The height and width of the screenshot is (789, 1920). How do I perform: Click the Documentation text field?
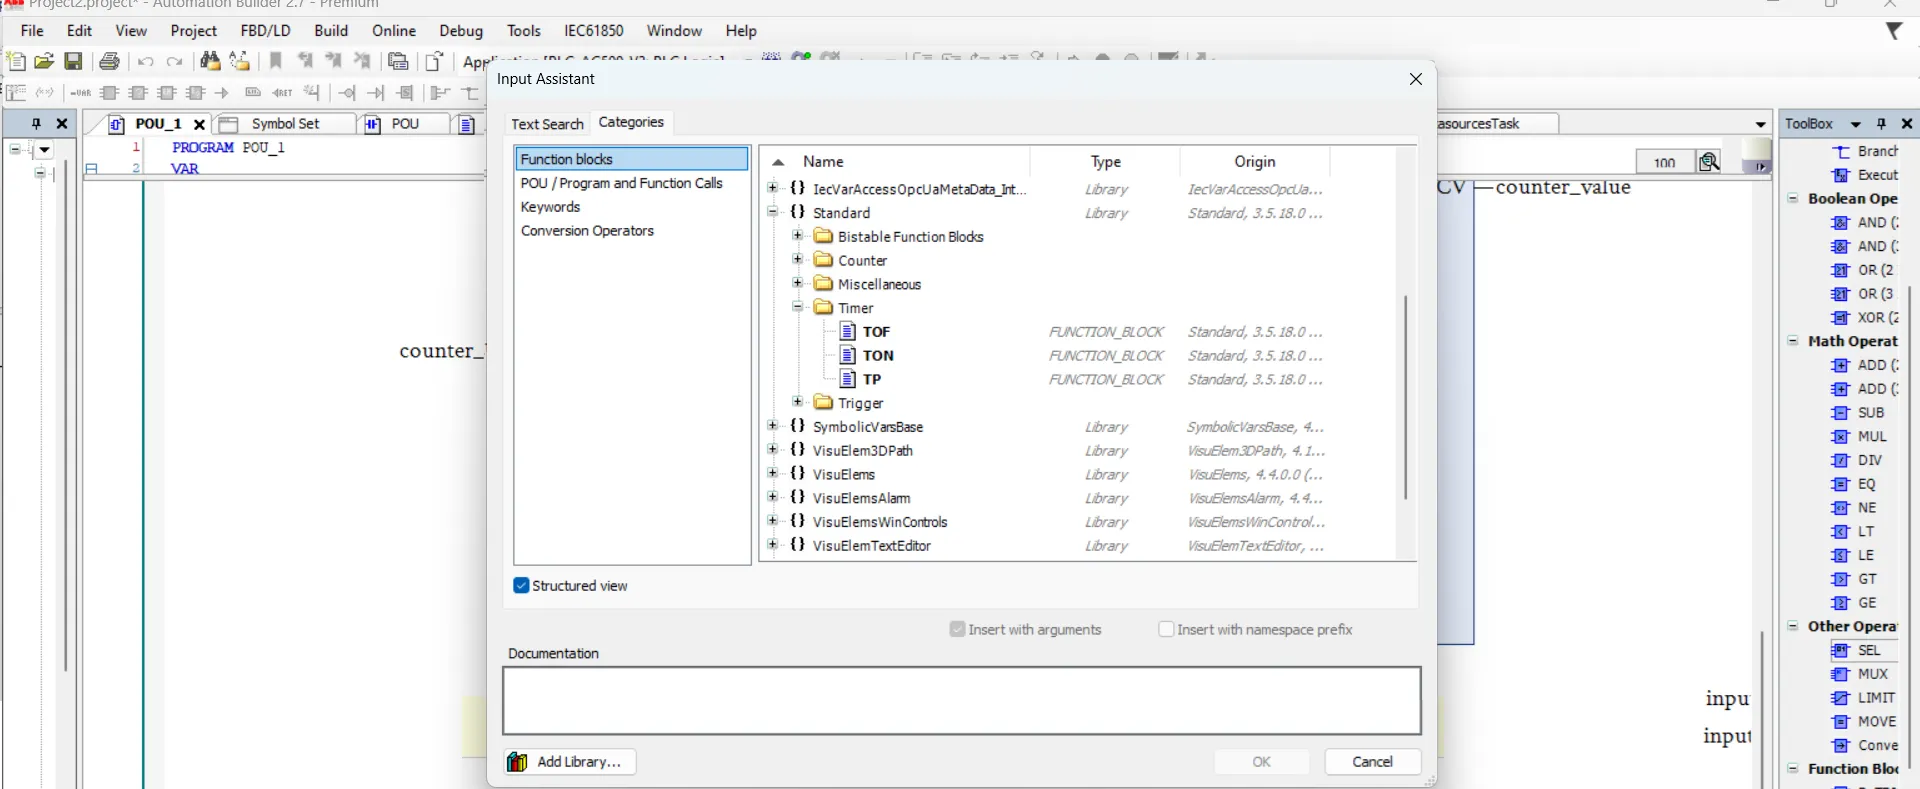[961, 701]
